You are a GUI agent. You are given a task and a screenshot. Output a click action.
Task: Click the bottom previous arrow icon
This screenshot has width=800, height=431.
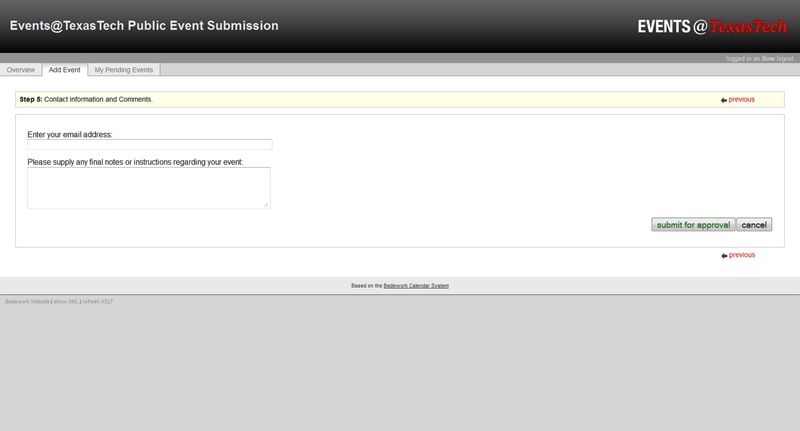724,256
